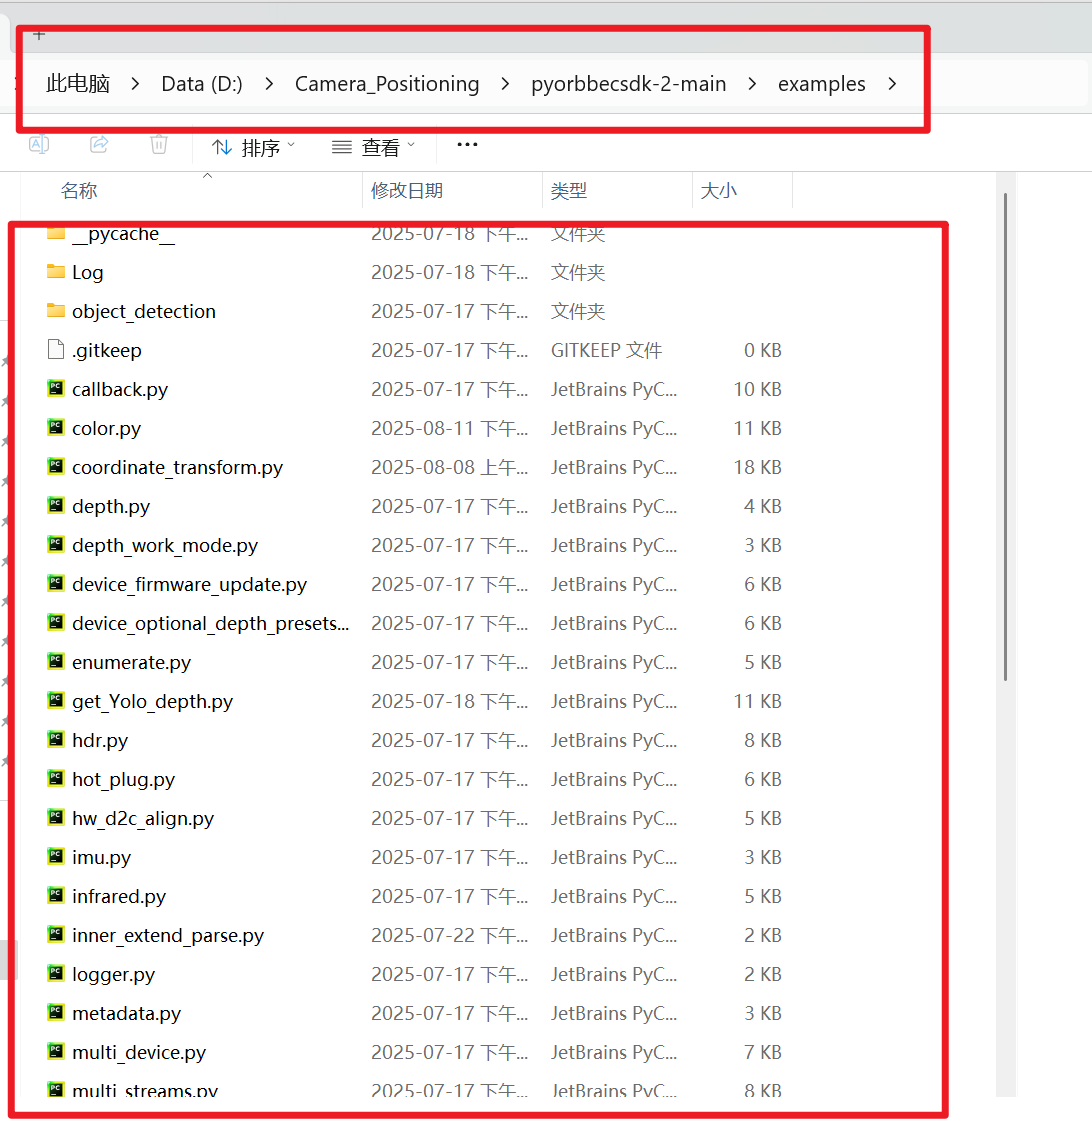Toggle the 名称 column sort order
The image size is (1092, 1123).
click(x=79, y=190)
